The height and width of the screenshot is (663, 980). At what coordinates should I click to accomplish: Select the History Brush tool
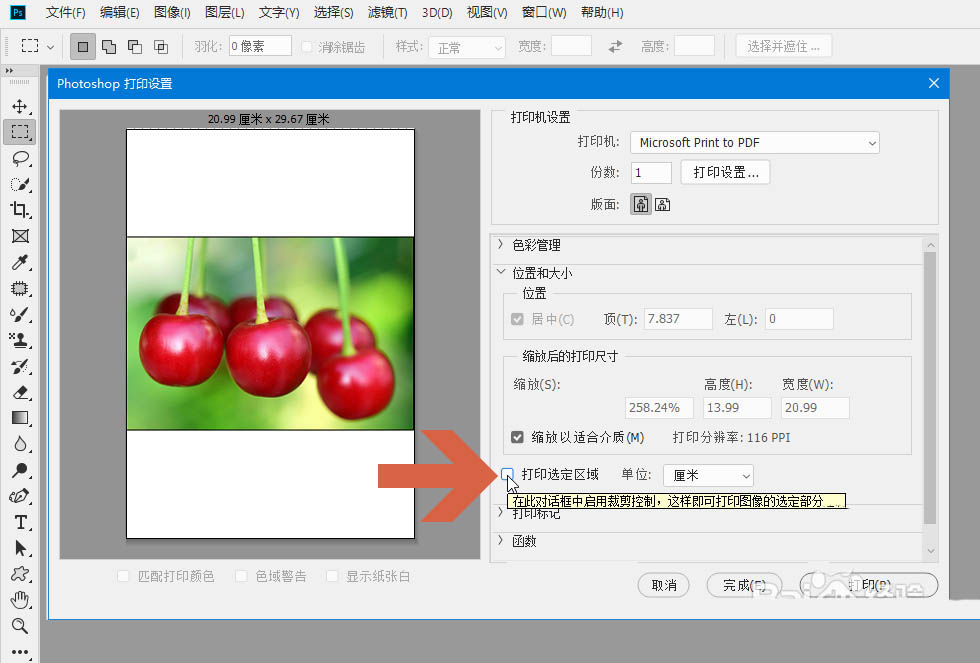pyautogui.click(x=20, y=366)
